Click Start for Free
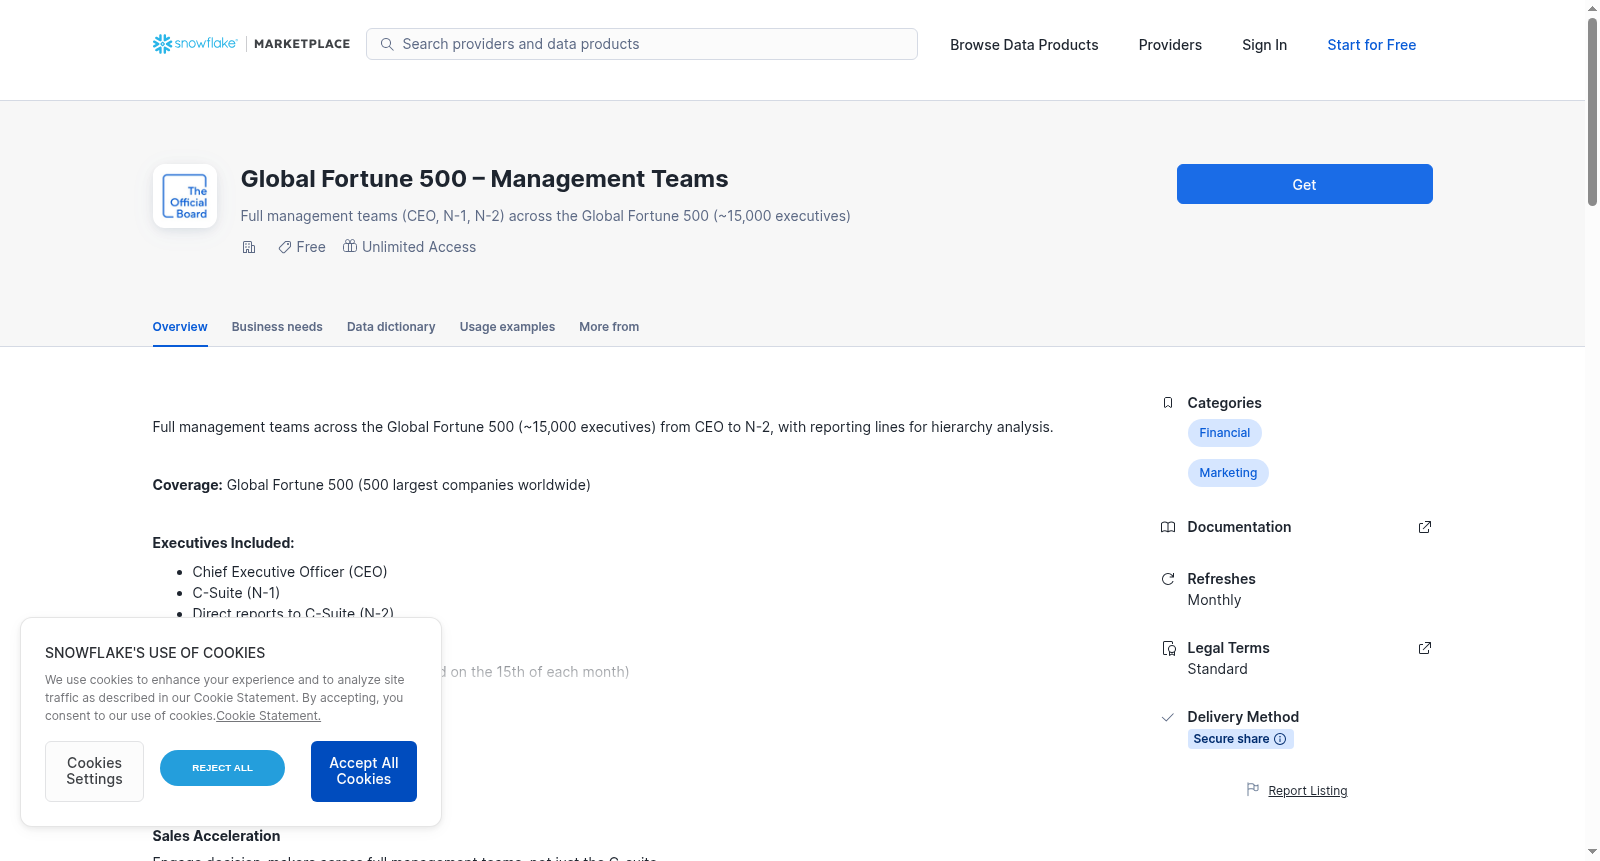Viewport: 1600px width, 861px height. (1371, 45)
